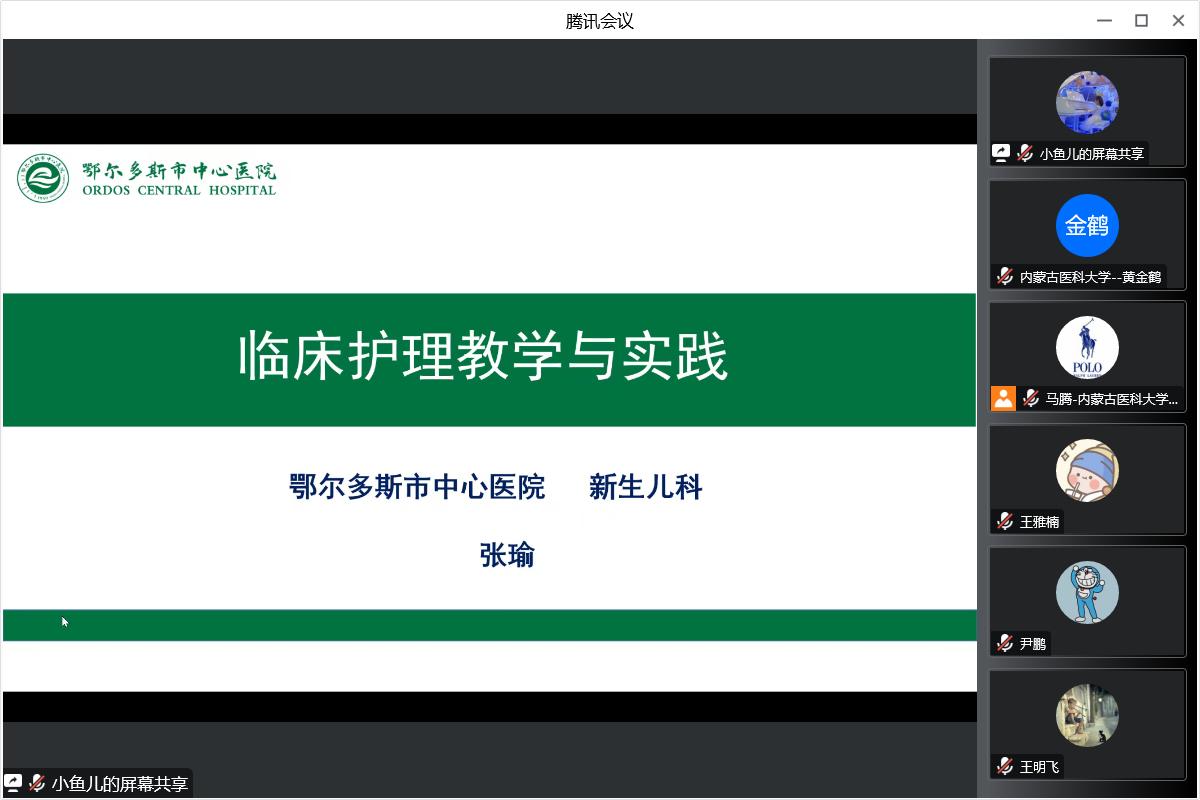The width and height of the screenshot is (1200, 800).
Task: Click the slide title 临床护理教学与实践
Action: click(483, 357)
